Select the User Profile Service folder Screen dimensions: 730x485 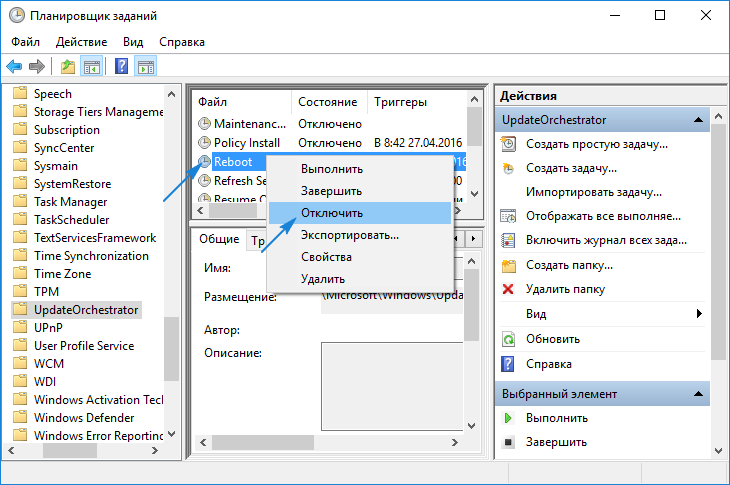[84, 345]
